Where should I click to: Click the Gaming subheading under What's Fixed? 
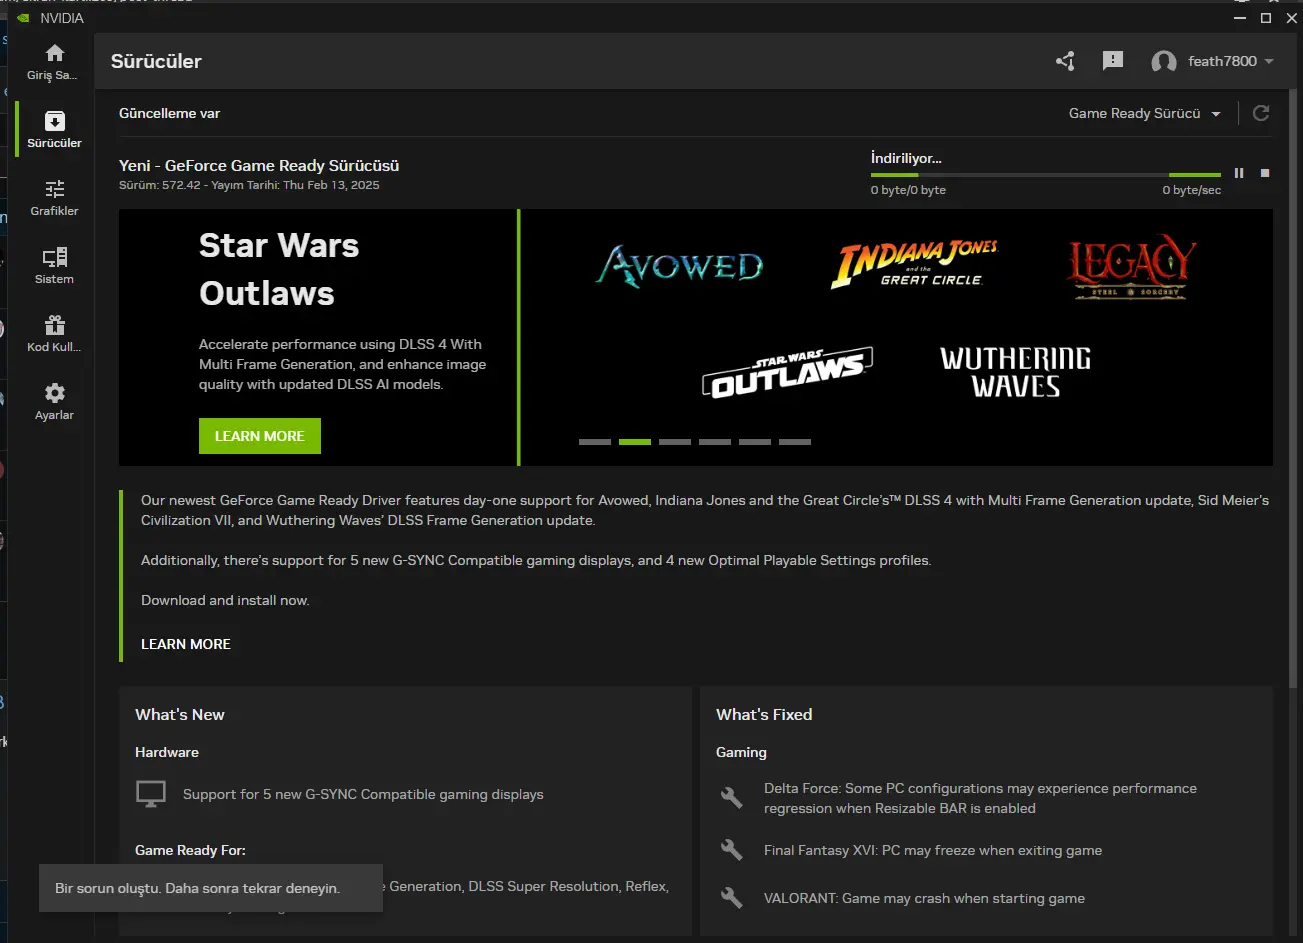741,752
